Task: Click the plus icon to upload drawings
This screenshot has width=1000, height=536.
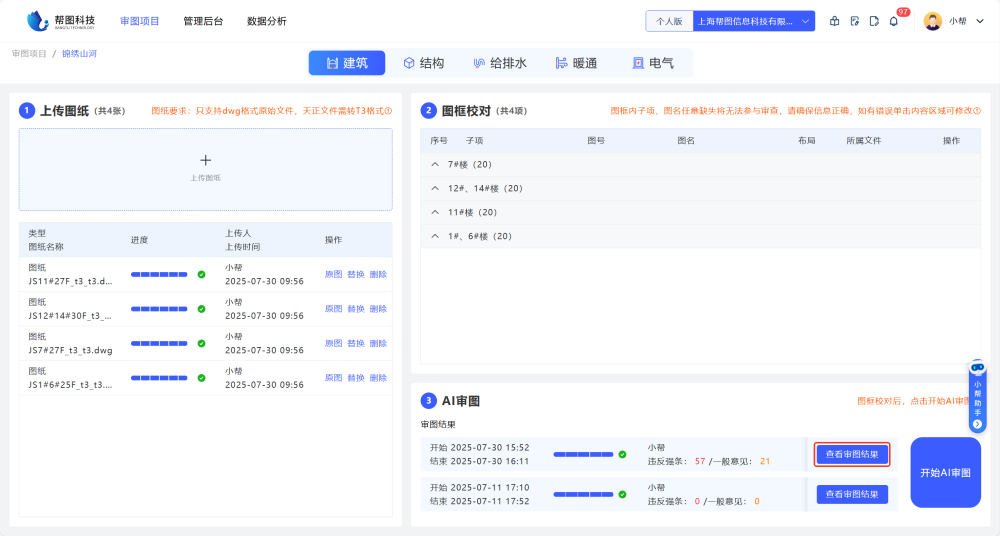Action: [x=205, y=160]
